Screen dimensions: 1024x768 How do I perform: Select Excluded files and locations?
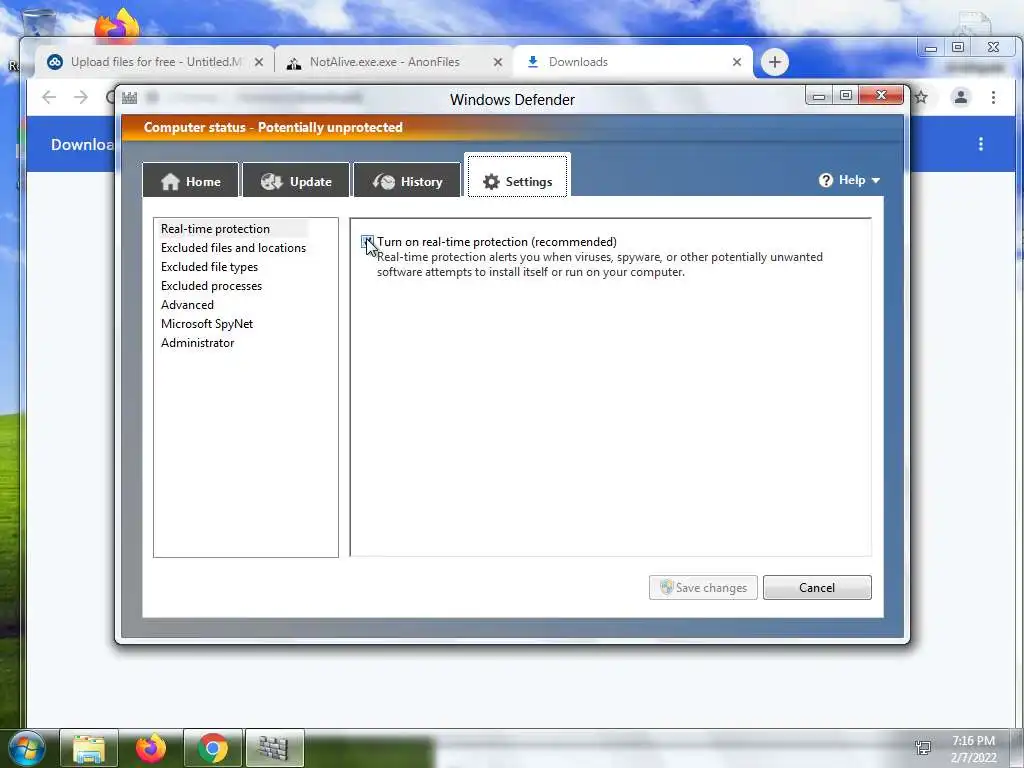(x=233, y=248)
